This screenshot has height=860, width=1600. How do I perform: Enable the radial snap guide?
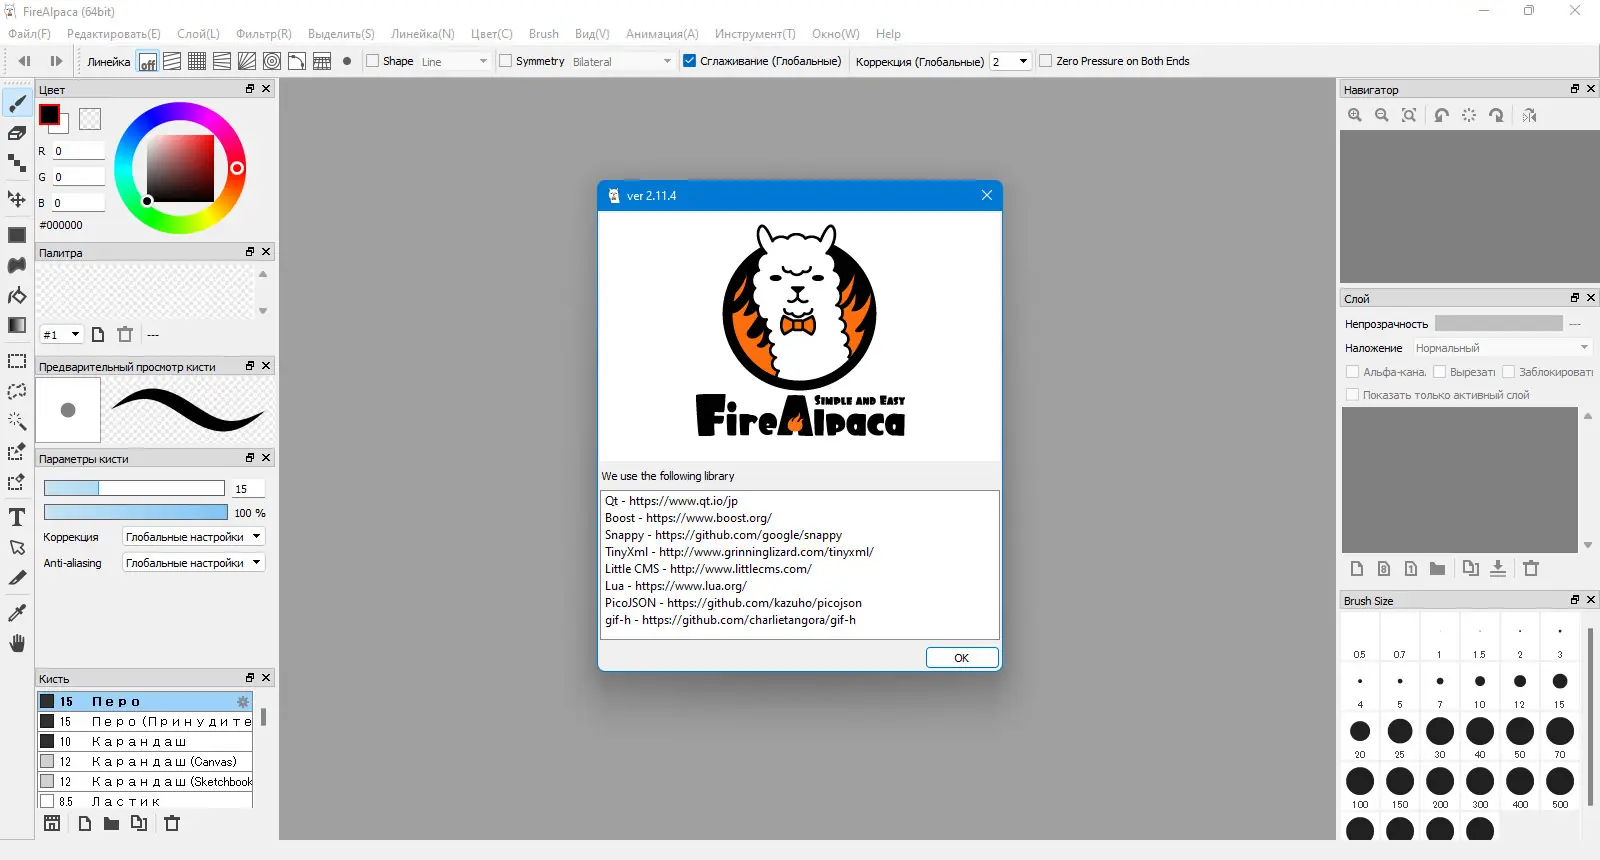point(247,62)
